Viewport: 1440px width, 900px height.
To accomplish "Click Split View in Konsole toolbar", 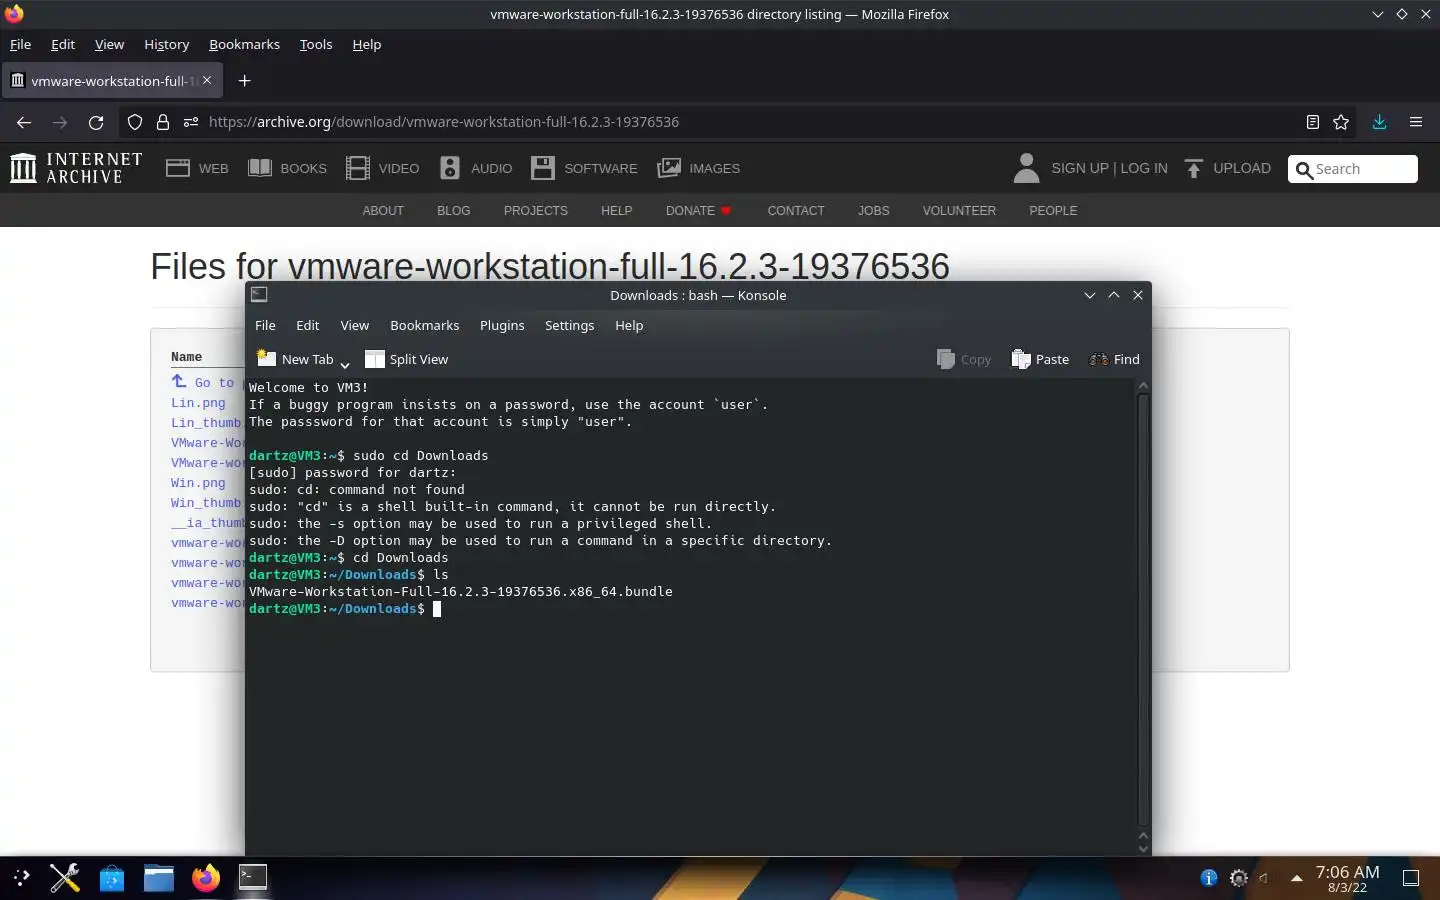I will pos(407,360).
